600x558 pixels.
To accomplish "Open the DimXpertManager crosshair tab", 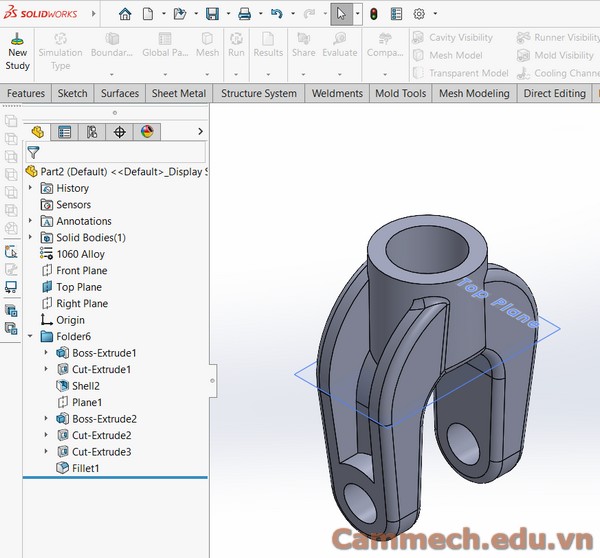I will pos(119,132).
